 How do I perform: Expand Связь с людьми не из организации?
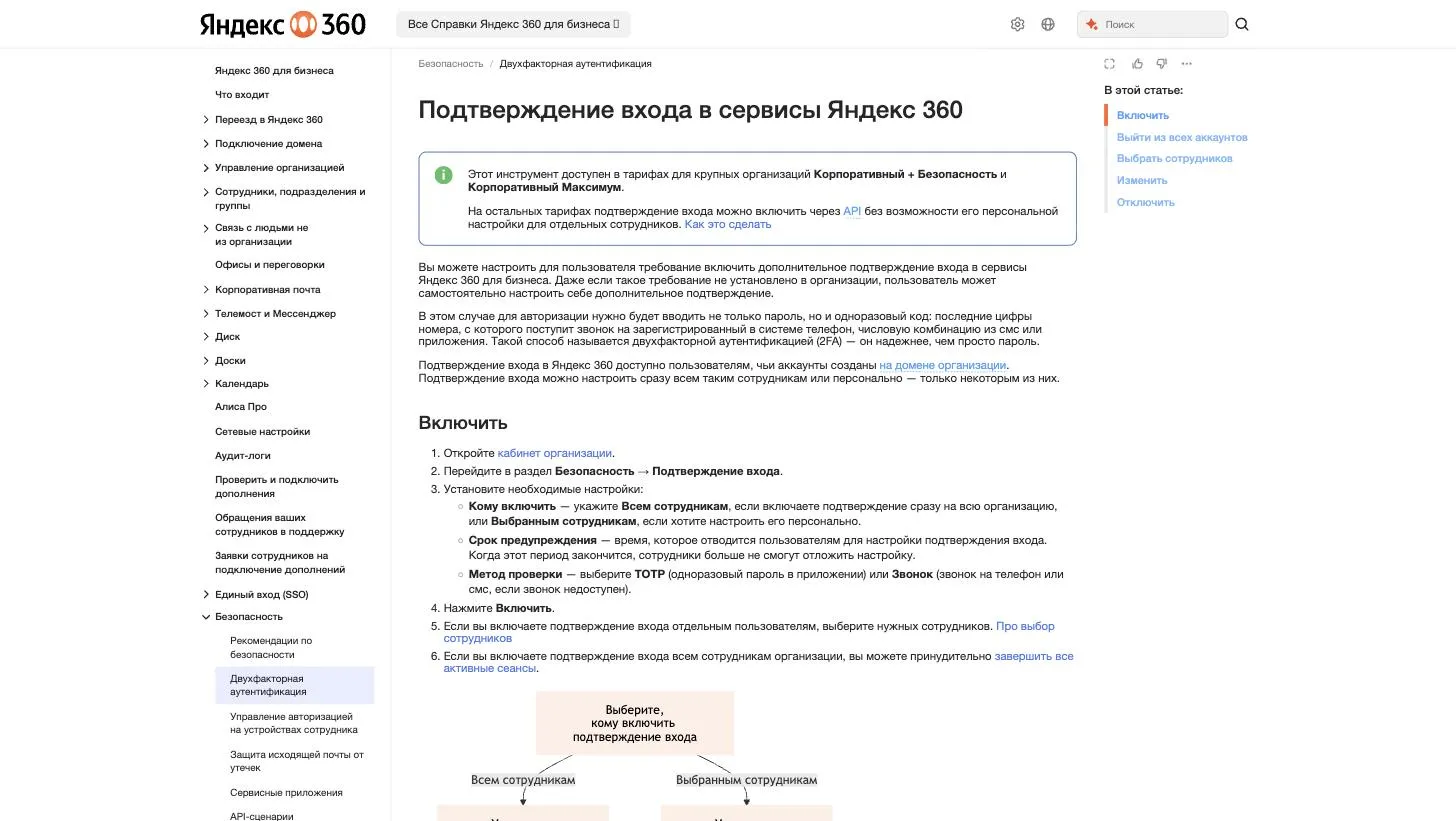(x=206, y=228)
